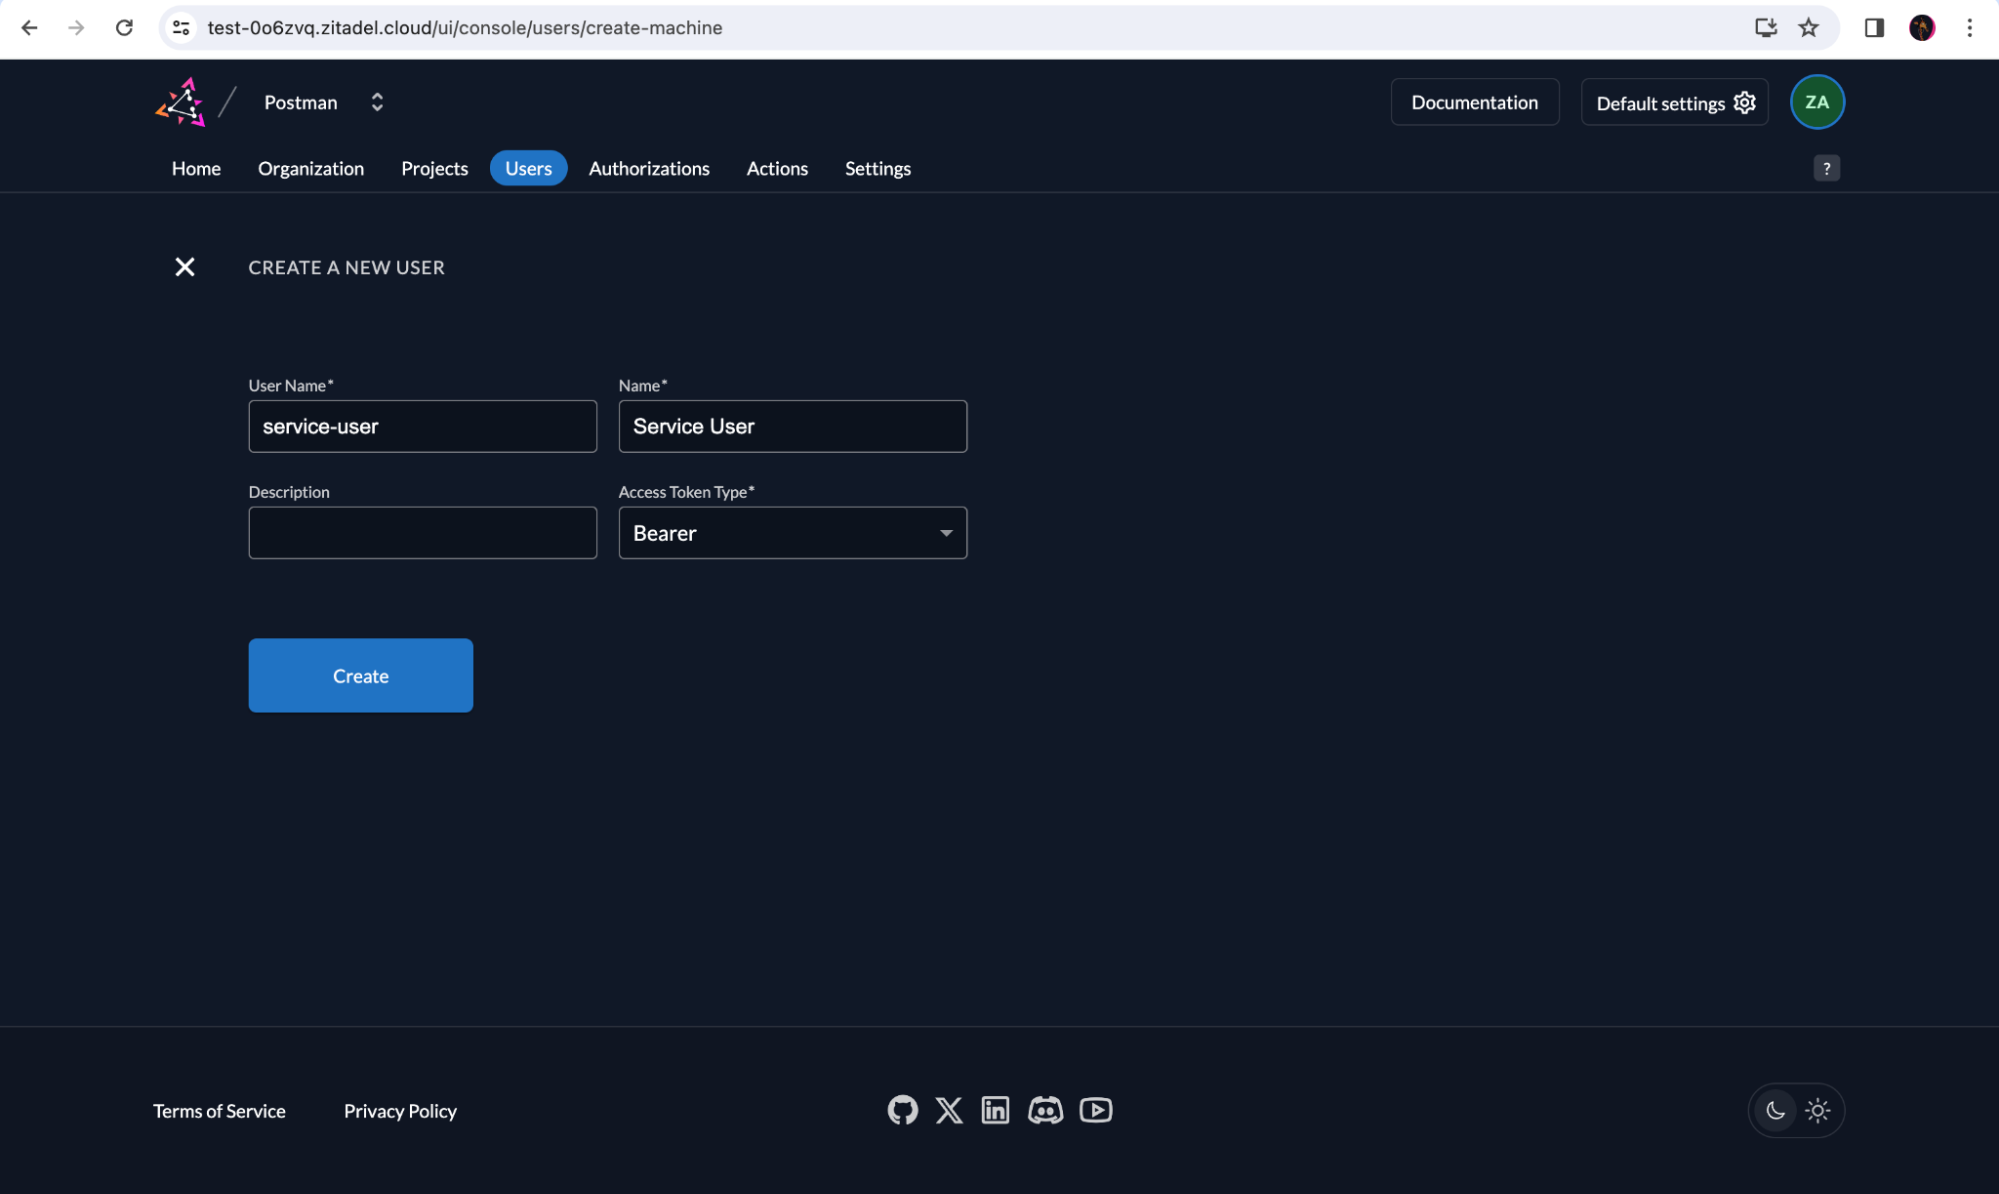
Task: Click the X (Twitter) social icon
Action: coord(948,1110)
